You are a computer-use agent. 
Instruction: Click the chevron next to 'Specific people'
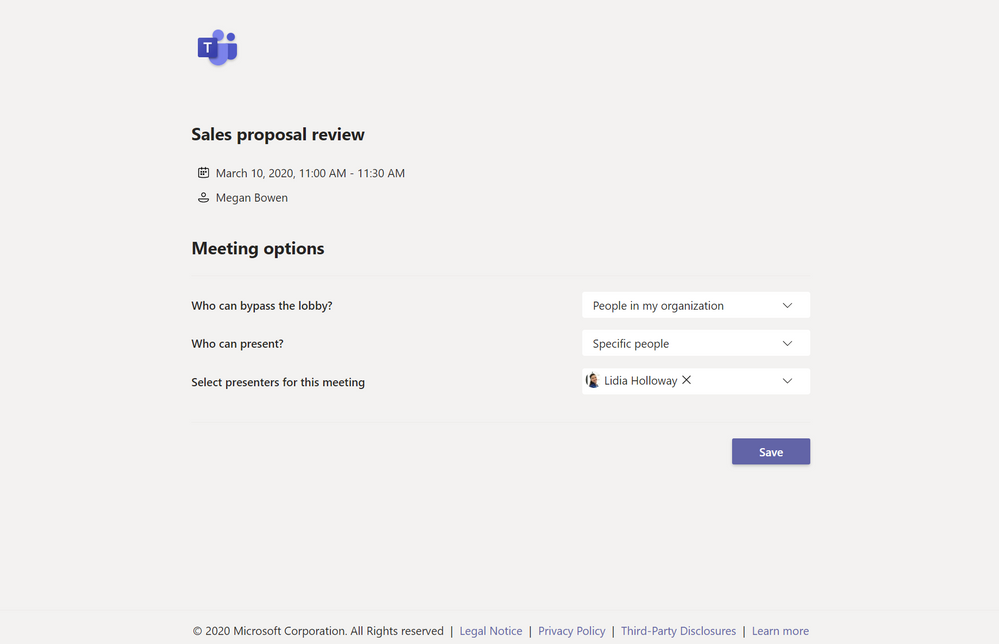pyautogui.click(x=787, y=343)
